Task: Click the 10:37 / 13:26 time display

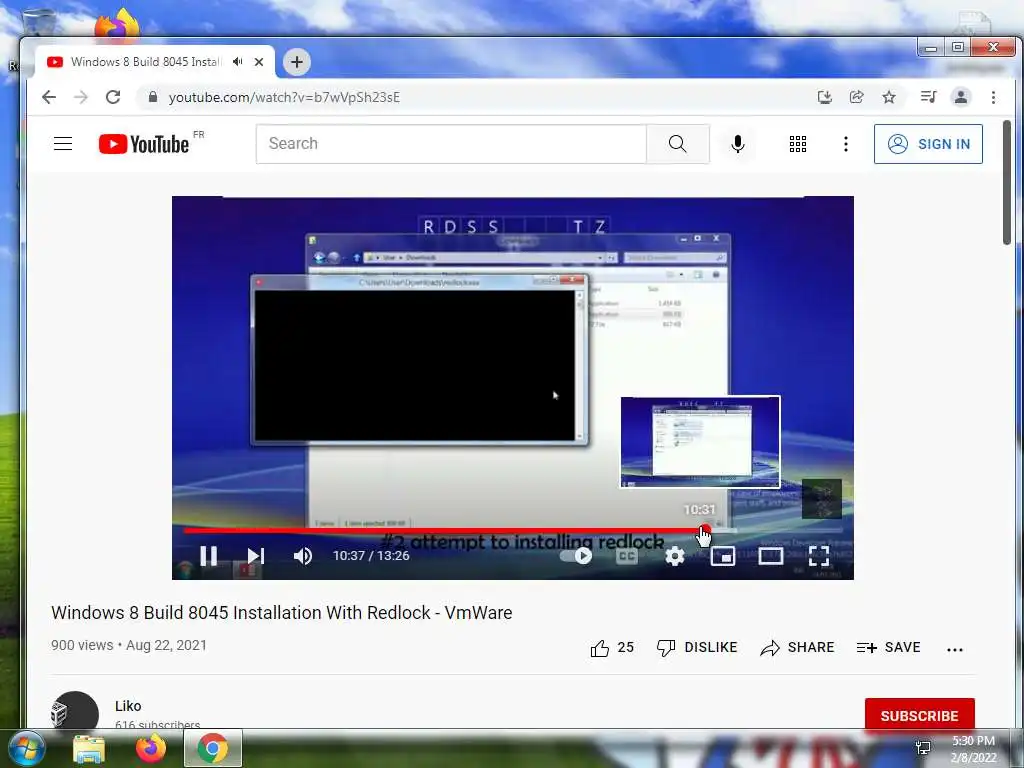Action: pos(371,556)
